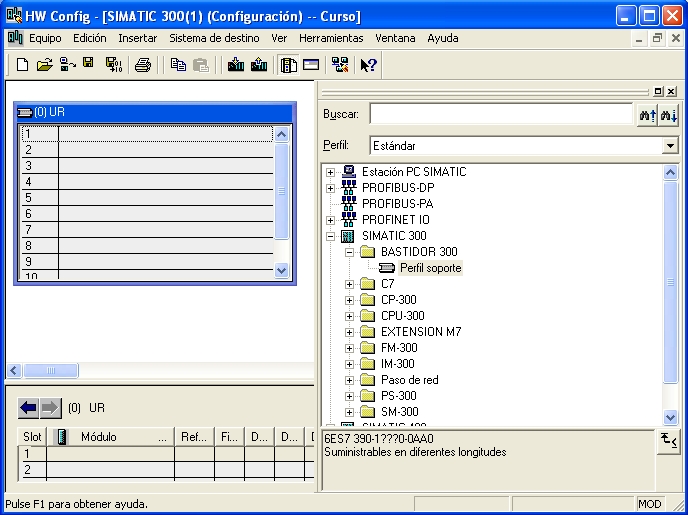The height and width of the screenshot is (515, 688).
Task: Click the Open ONLINE station icon
Action: pyautogui.click(x=68, y=64)
